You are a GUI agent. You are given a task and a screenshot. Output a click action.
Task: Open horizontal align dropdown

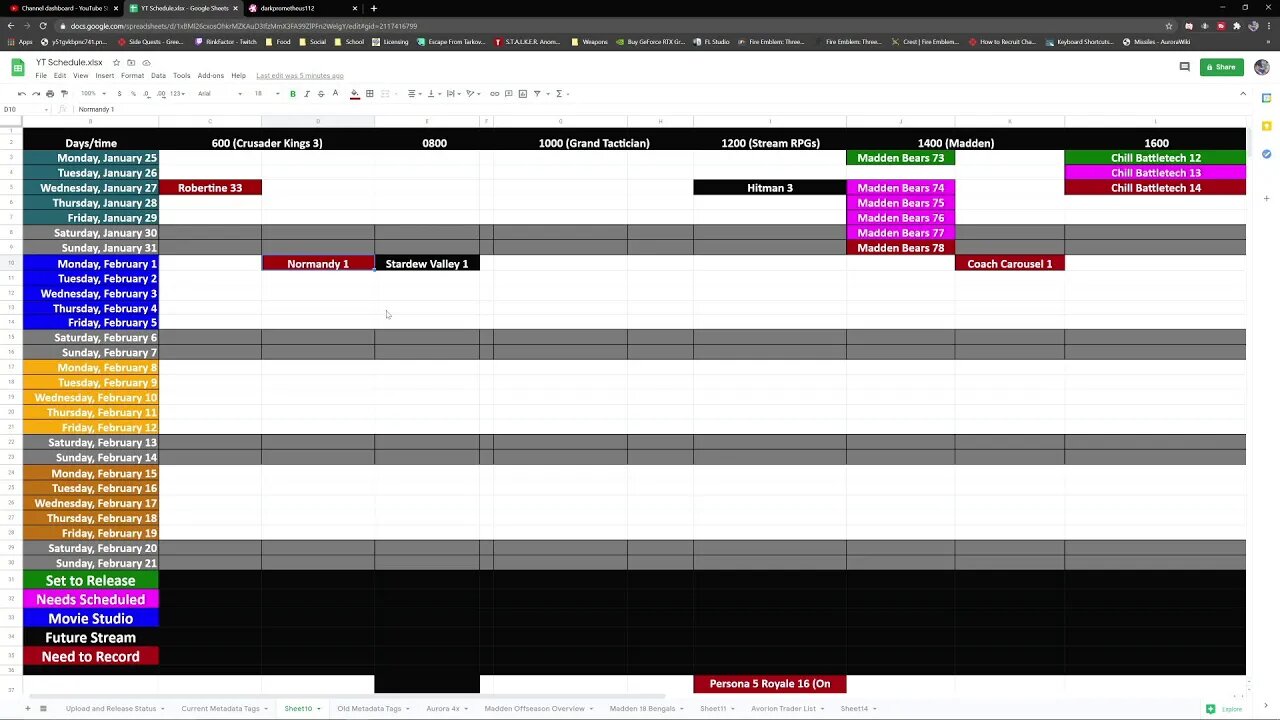point(414,94)
